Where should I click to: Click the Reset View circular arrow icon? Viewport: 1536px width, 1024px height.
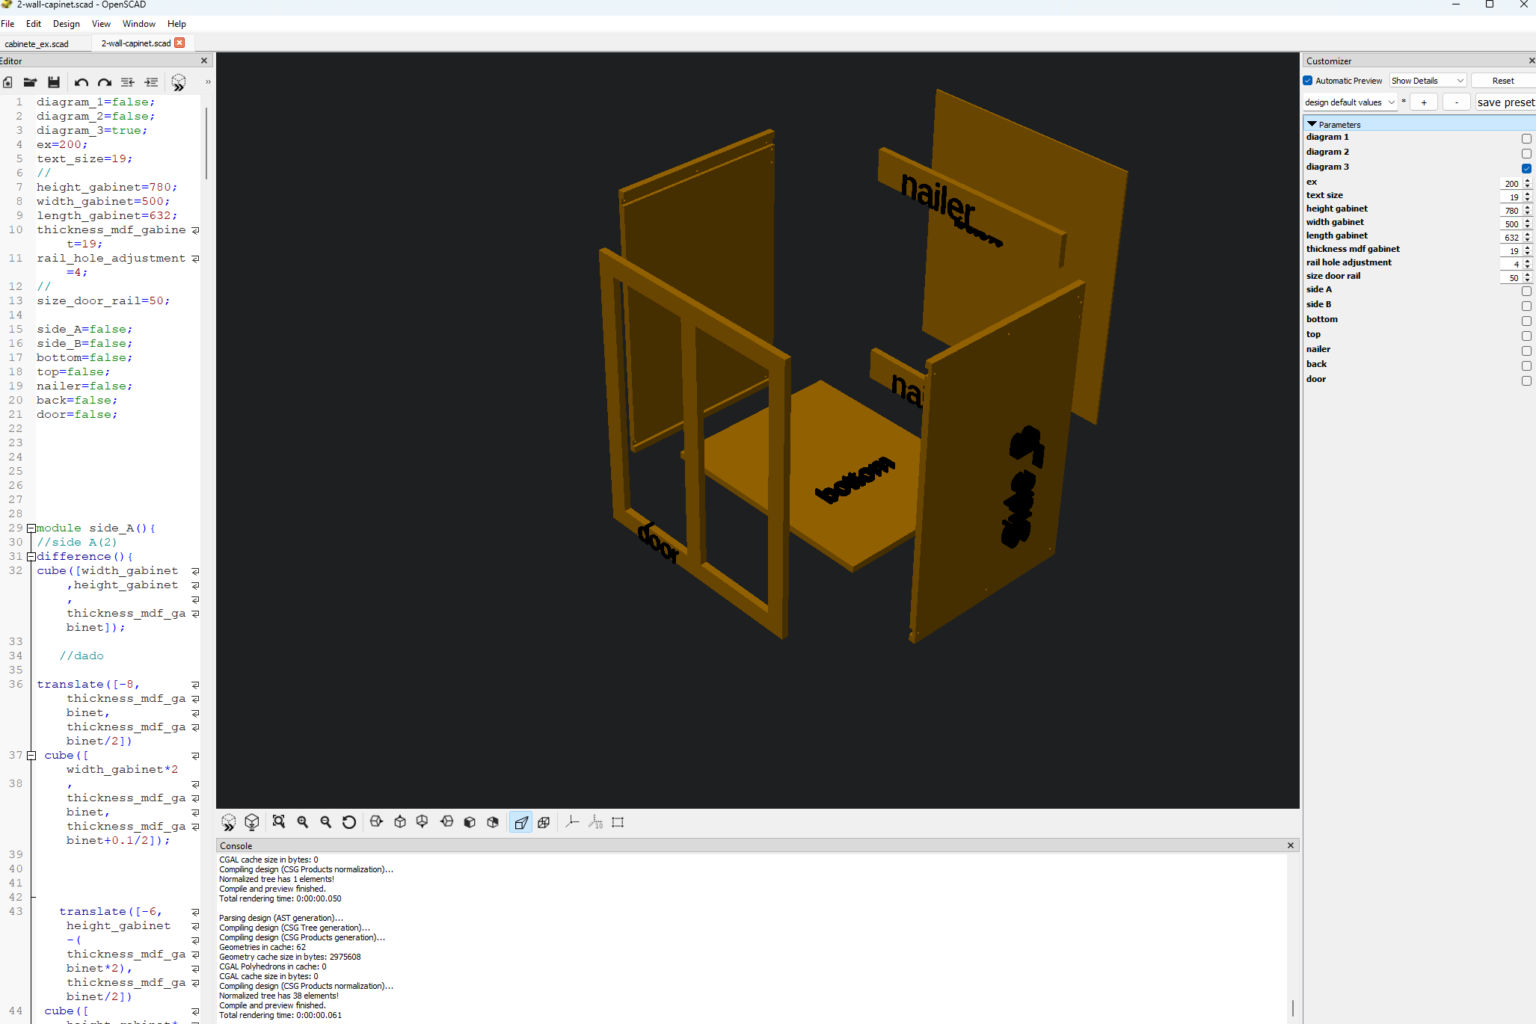(349, 822)
